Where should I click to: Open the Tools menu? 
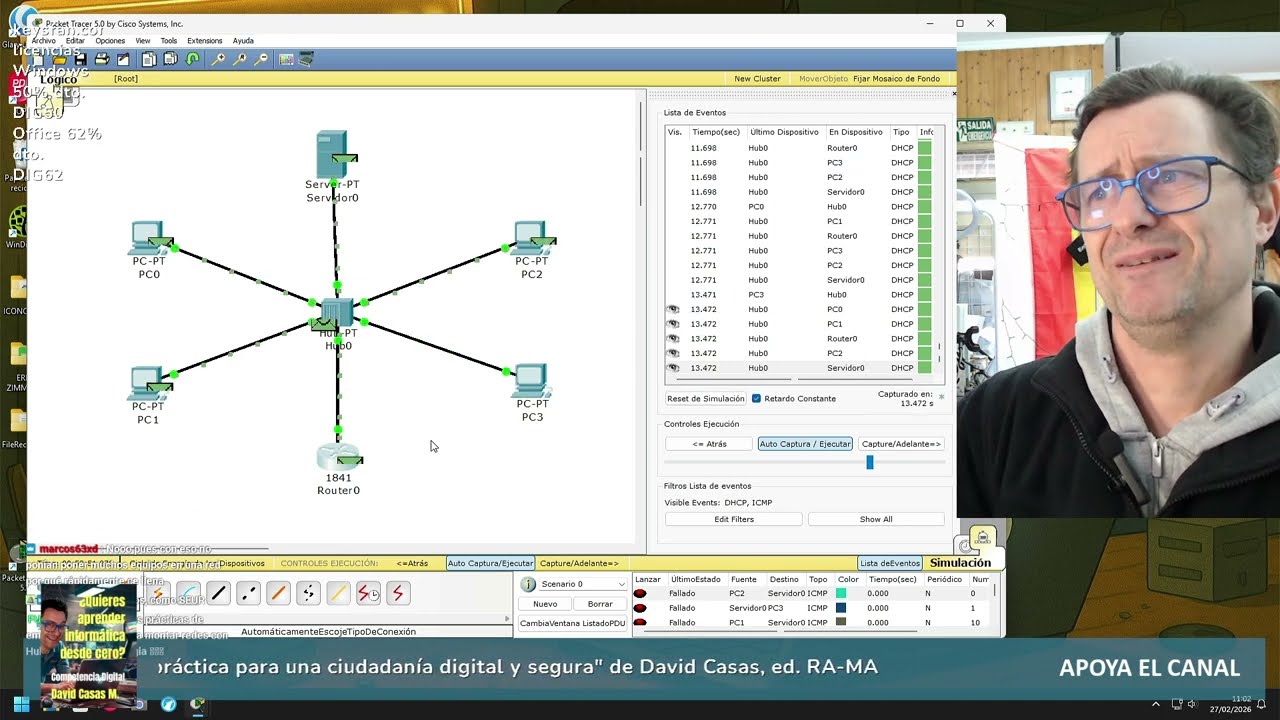tap(169, 41)
